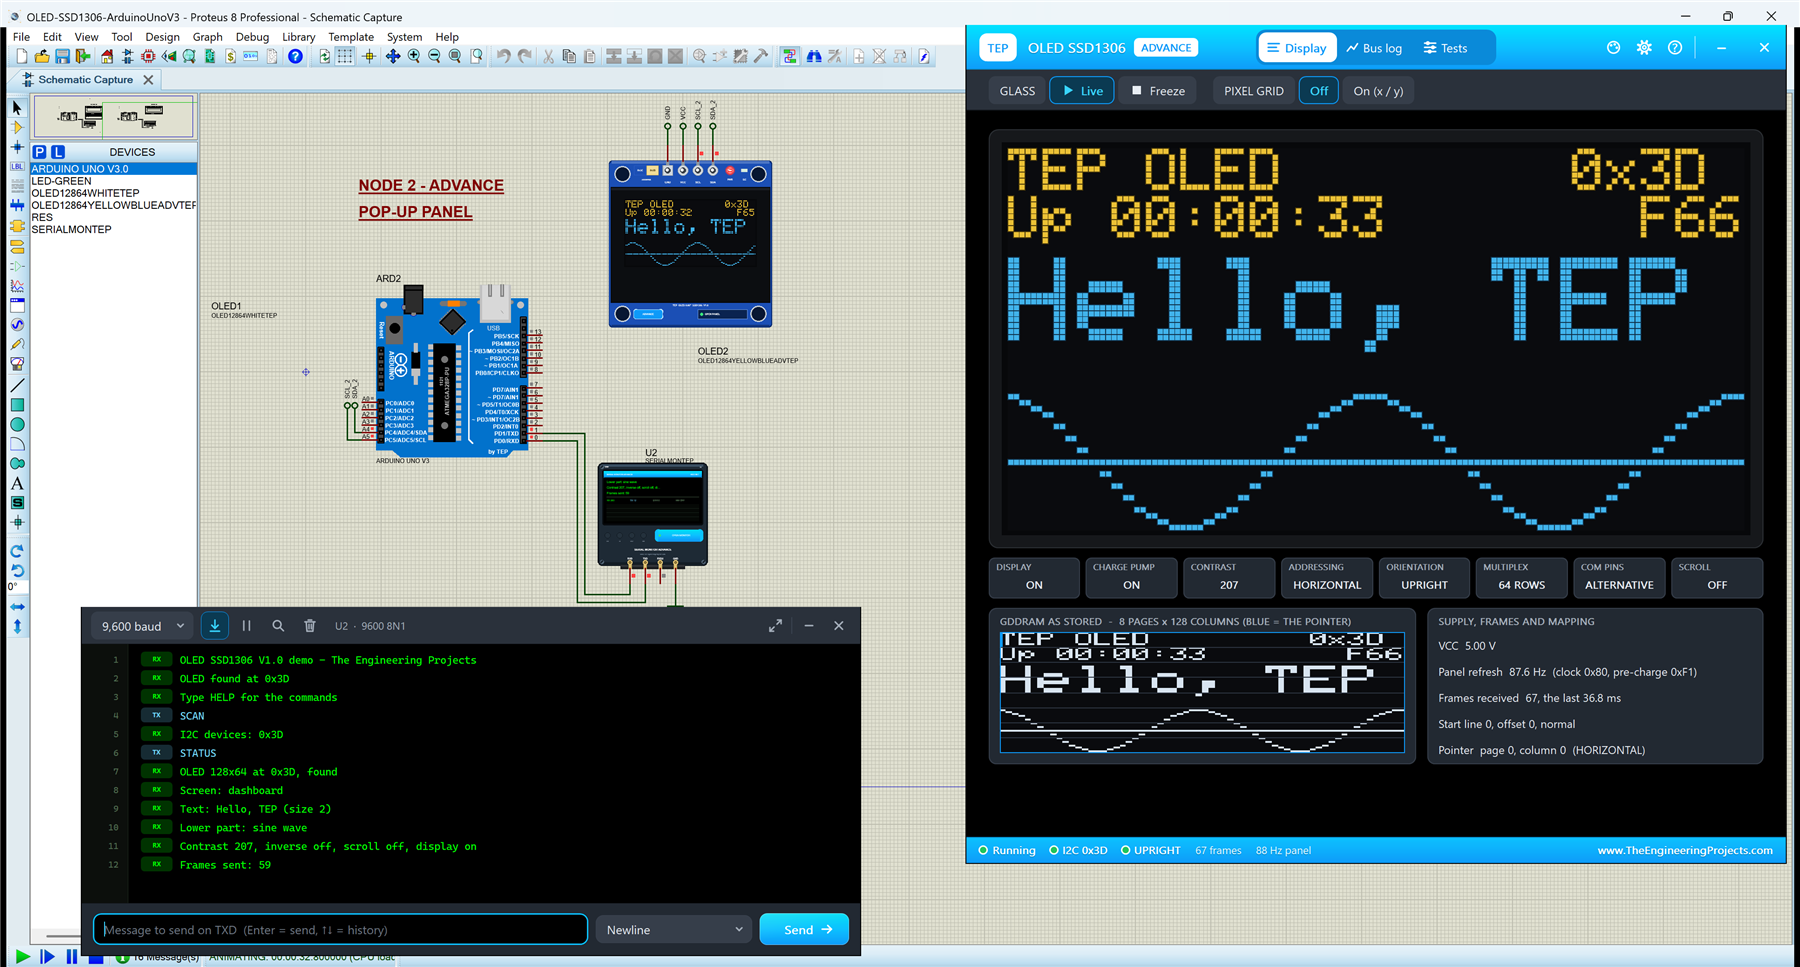Open the Newline line-ending dropdown
The image size is (1800, 967).
pos(675,930)
